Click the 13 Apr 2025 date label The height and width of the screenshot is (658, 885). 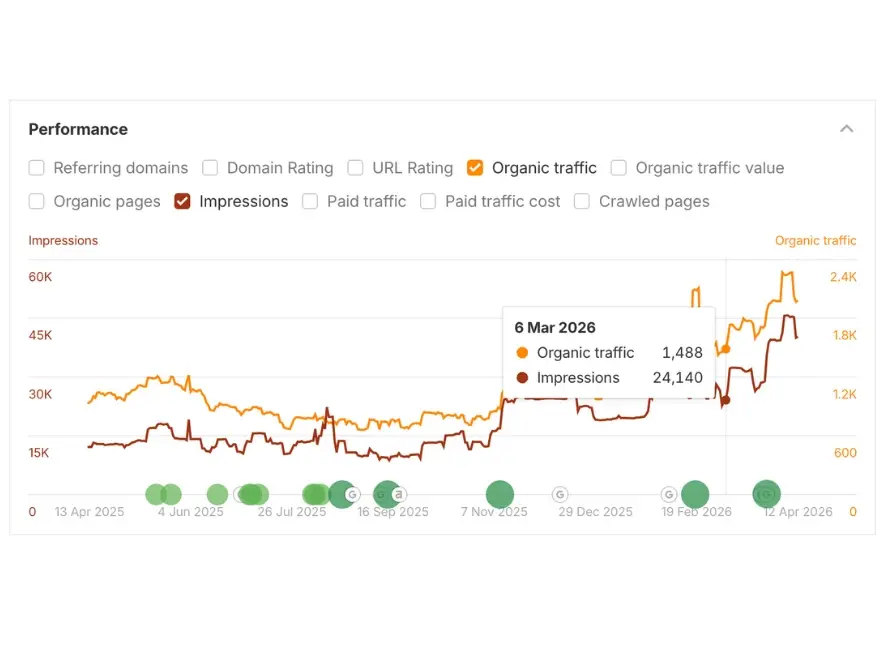pos(88,511)
